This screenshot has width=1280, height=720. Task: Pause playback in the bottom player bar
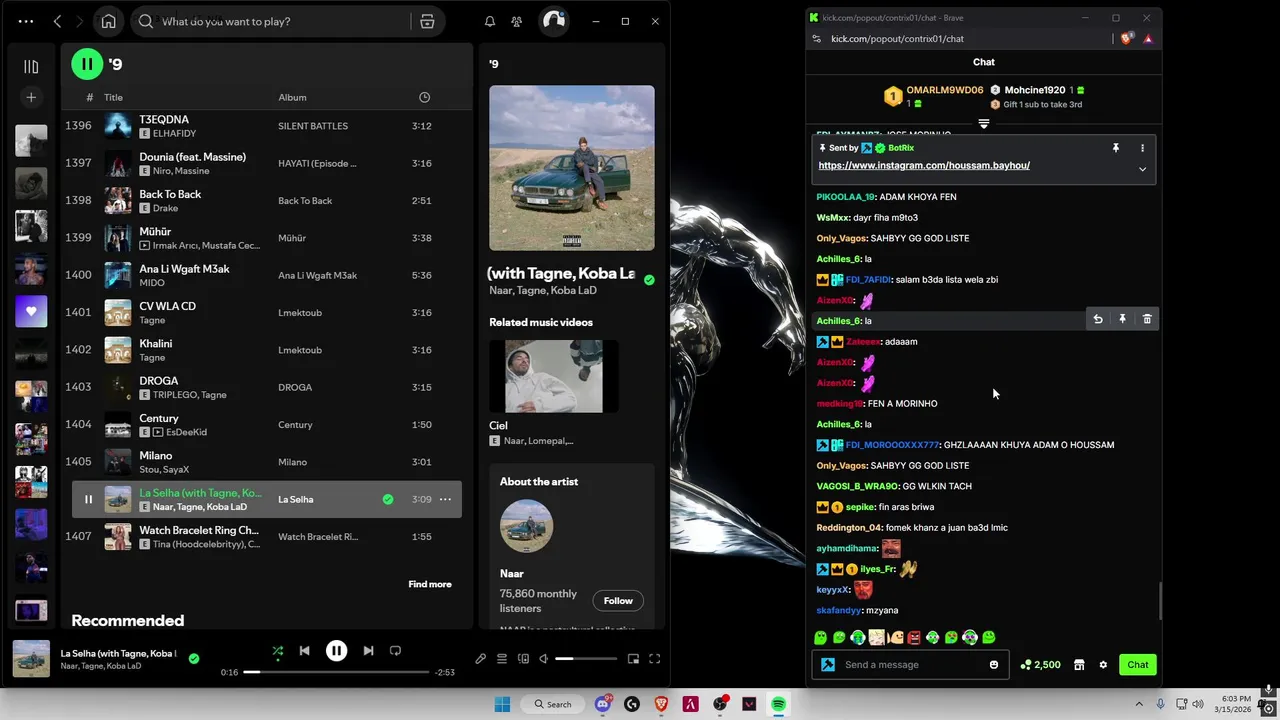(x=336, y=651)
